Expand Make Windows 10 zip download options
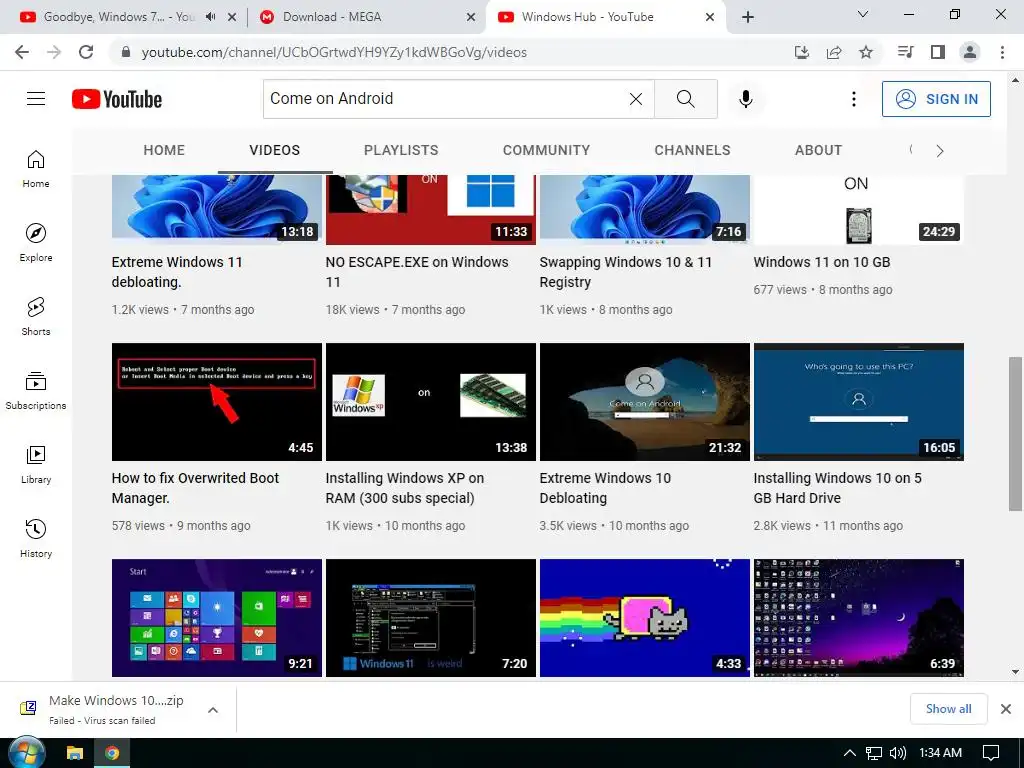 pyautogui.click(x=213, y=710)
